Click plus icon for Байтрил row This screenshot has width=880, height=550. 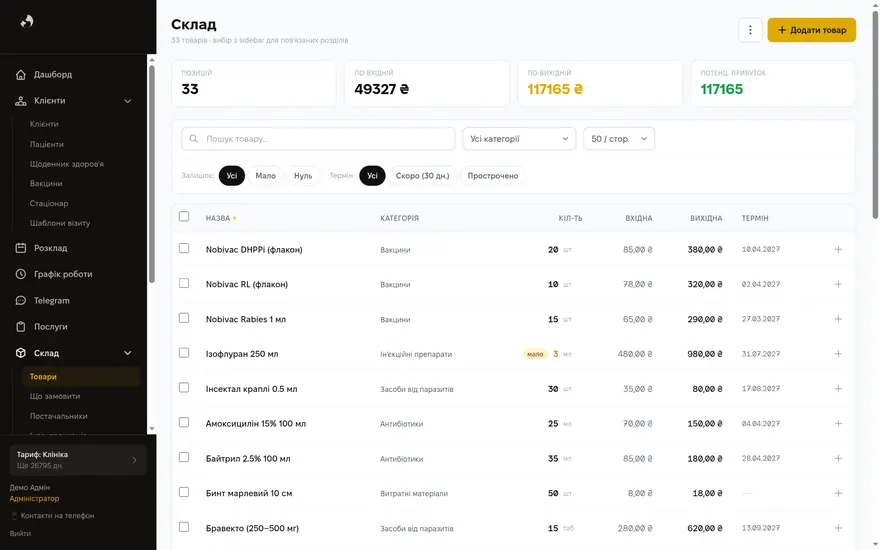point(838,458)
